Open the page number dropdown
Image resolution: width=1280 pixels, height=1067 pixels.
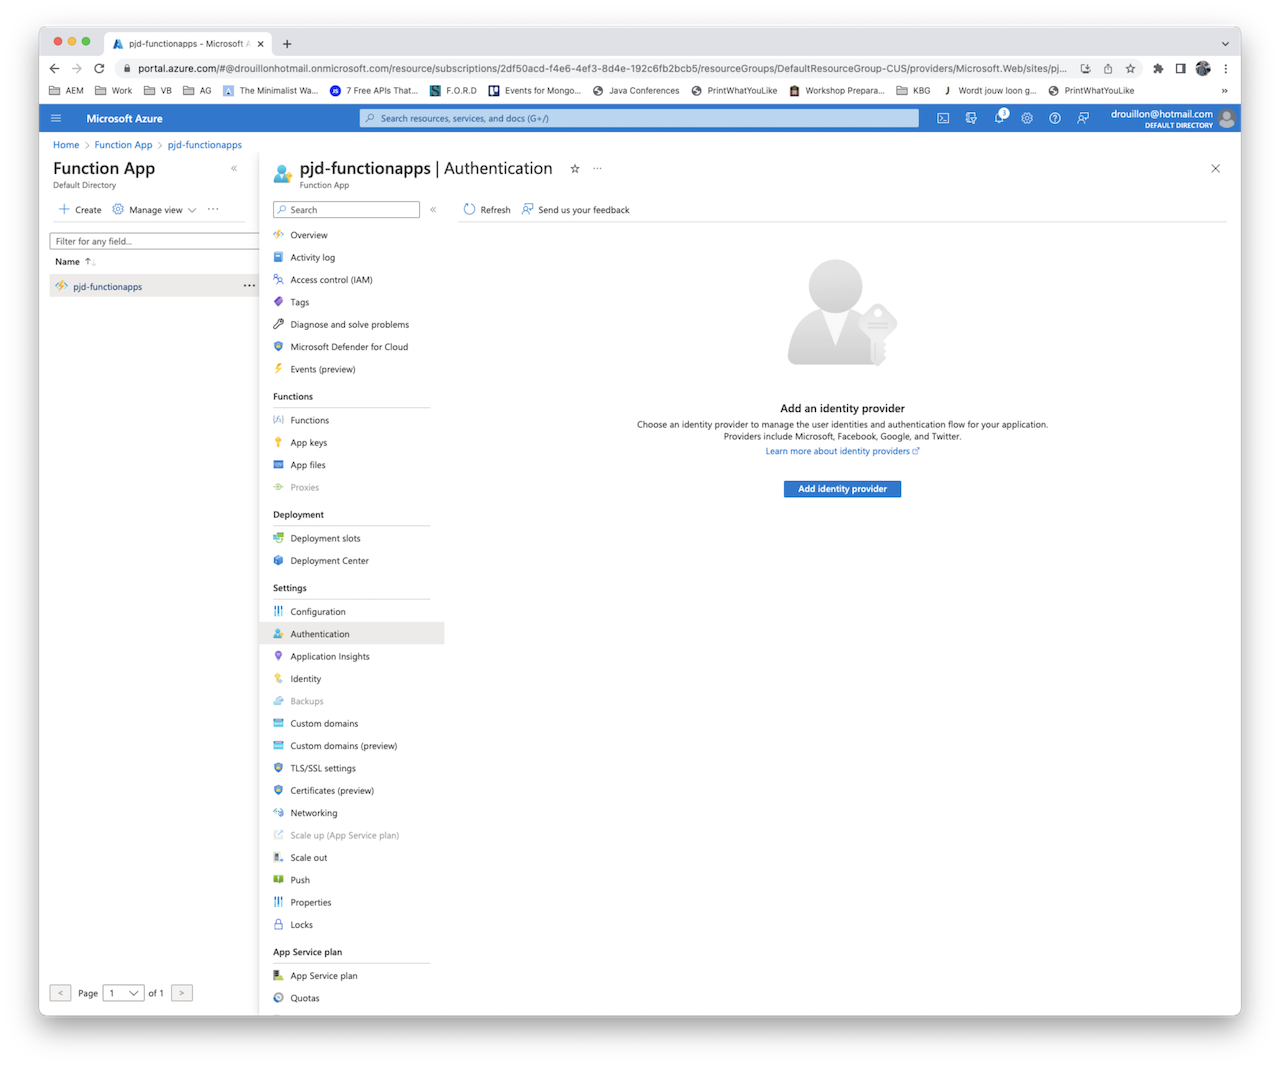pos(123,993)
